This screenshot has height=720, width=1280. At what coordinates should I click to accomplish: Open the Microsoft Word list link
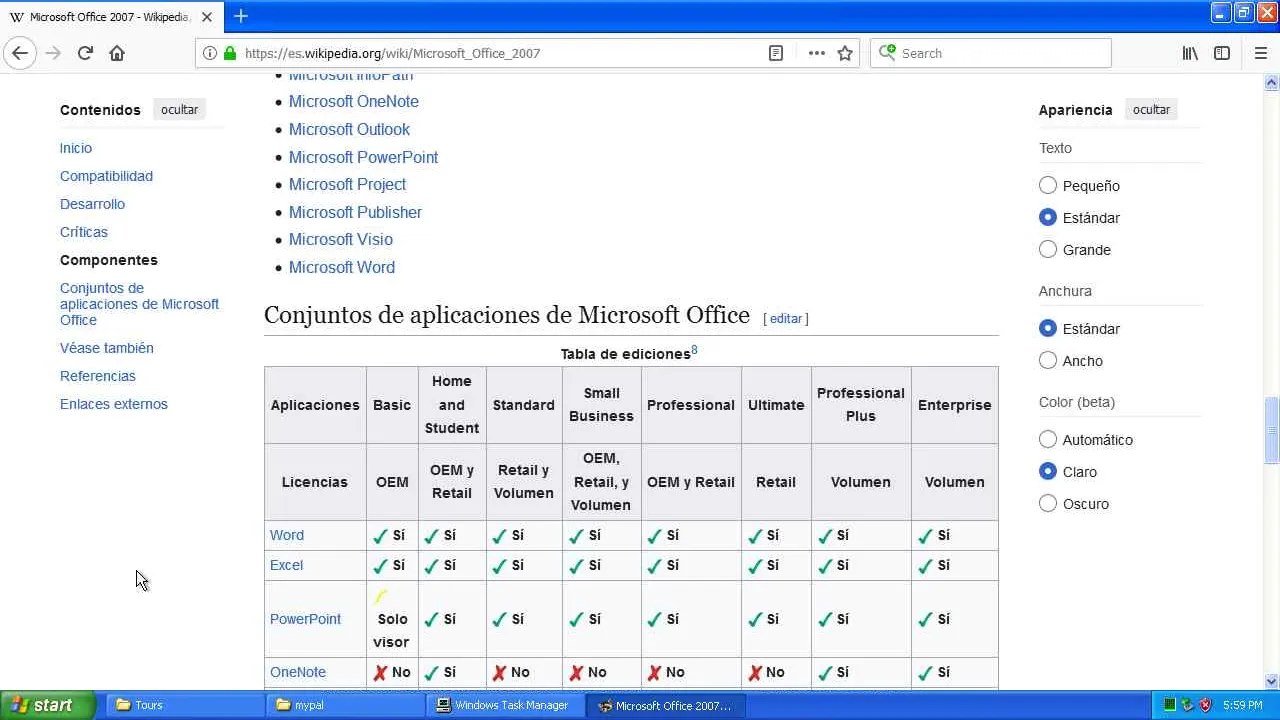coord(342,267)
